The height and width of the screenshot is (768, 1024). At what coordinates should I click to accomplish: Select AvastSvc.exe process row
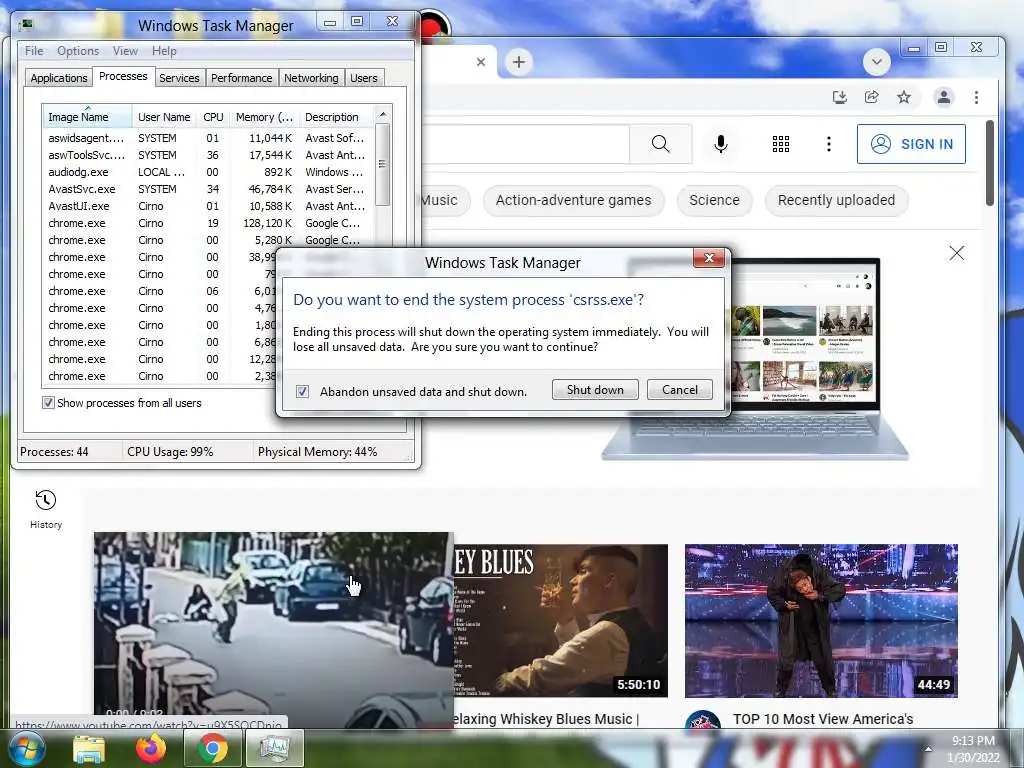tap(209, 189)
